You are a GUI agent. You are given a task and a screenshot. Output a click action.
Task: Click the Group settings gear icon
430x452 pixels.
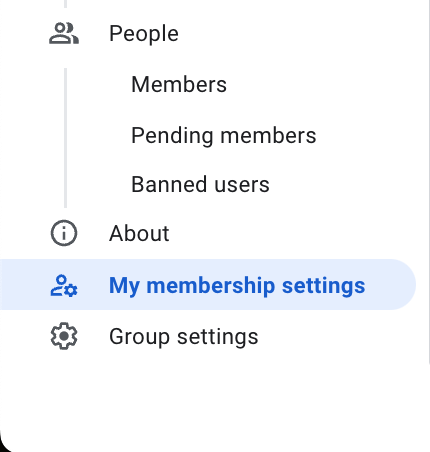64,336
